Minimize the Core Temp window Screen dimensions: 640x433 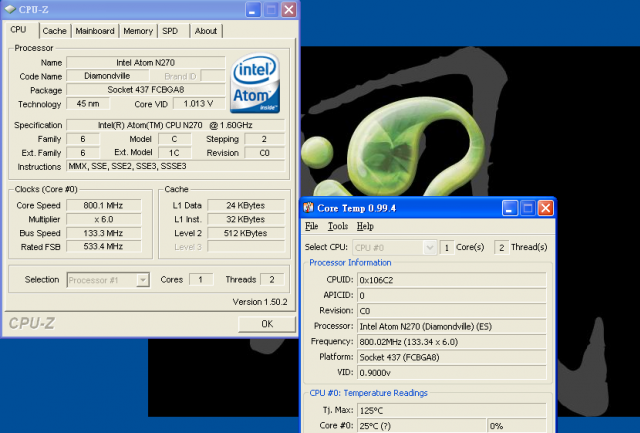pos(509,208)
